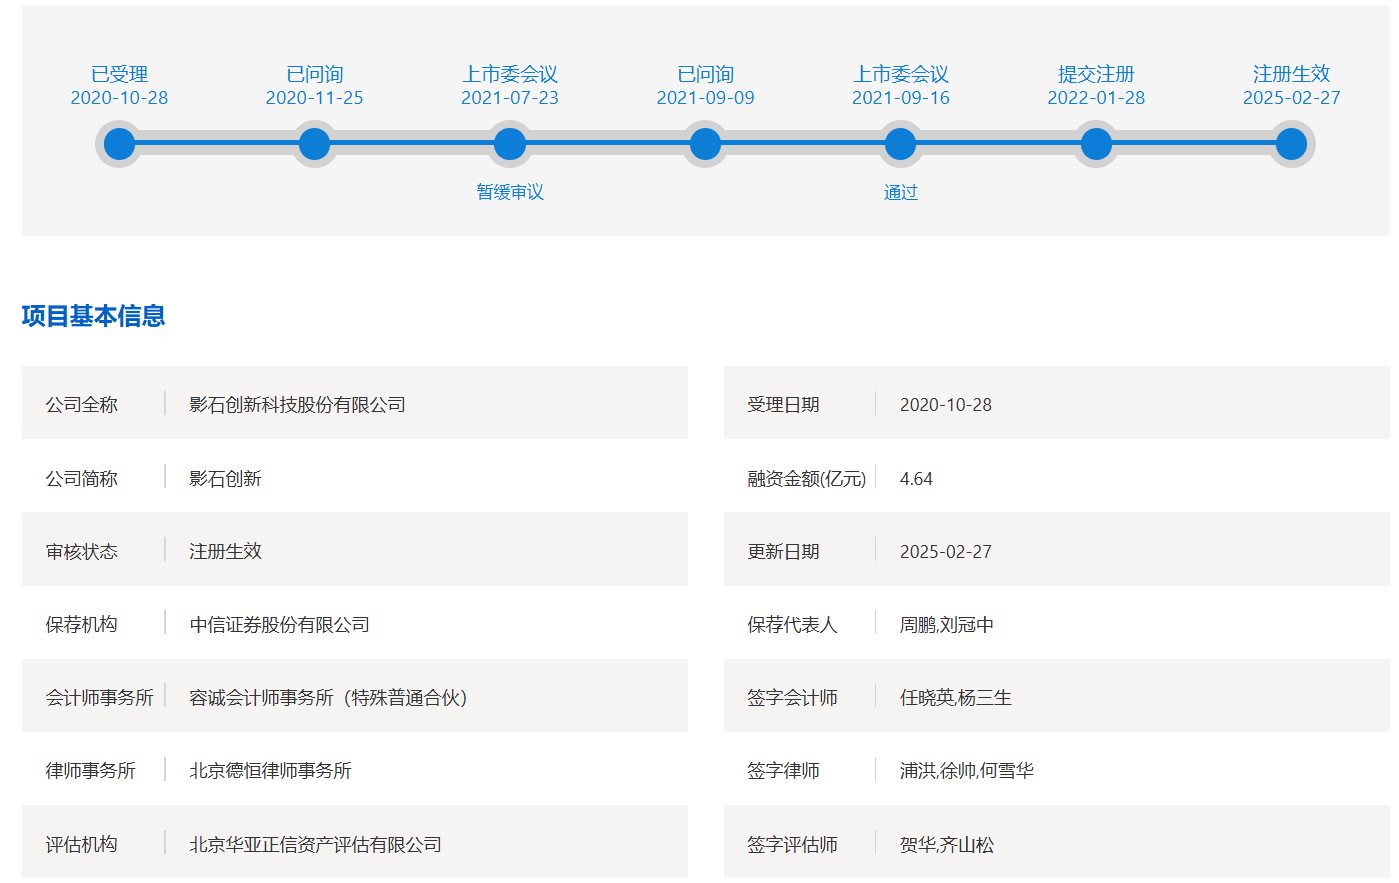Click the 上市委会议 label above 2021-09-16
The width and height of the screenshot is (1399, 883).
click(900, 74)
